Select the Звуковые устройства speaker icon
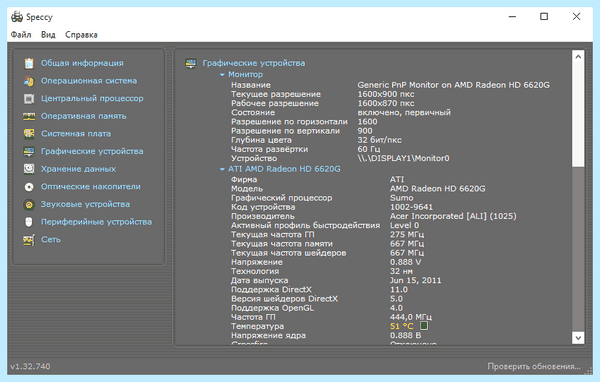This screenshot has height=382, width=600. click(x=29, y=204)
